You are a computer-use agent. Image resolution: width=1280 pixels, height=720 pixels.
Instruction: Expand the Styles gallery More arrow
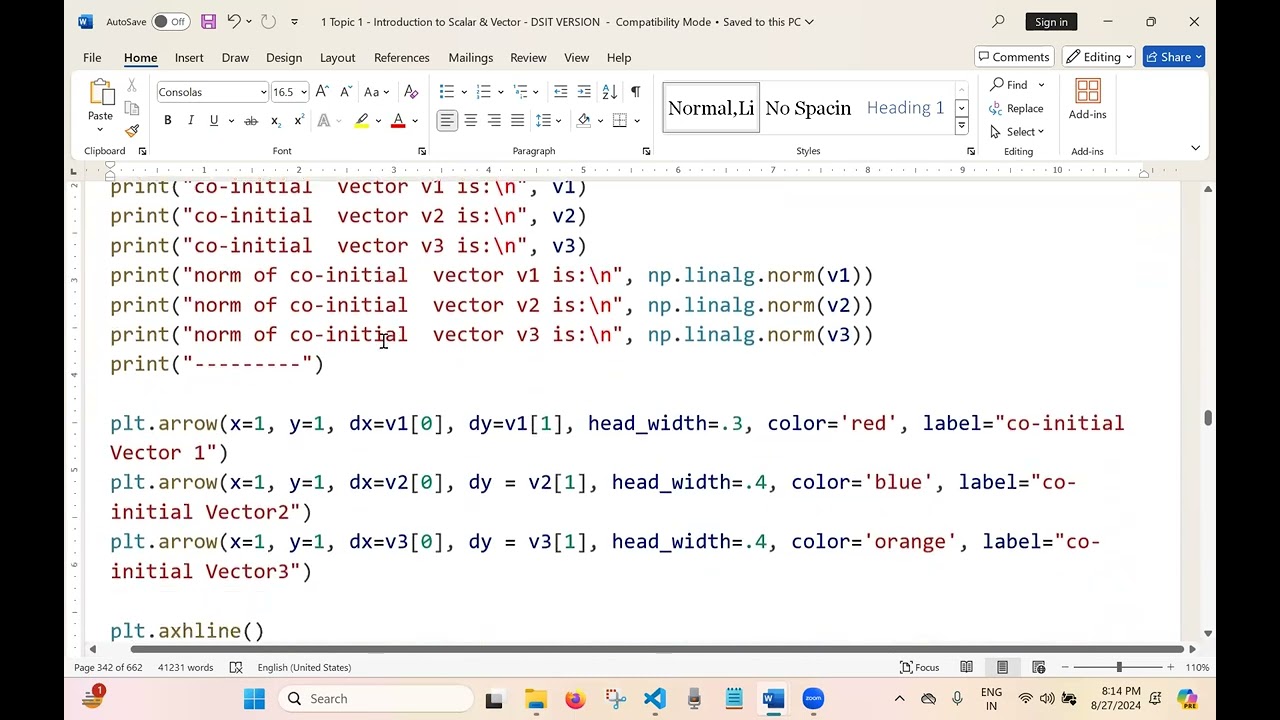[x=961, y=126]
